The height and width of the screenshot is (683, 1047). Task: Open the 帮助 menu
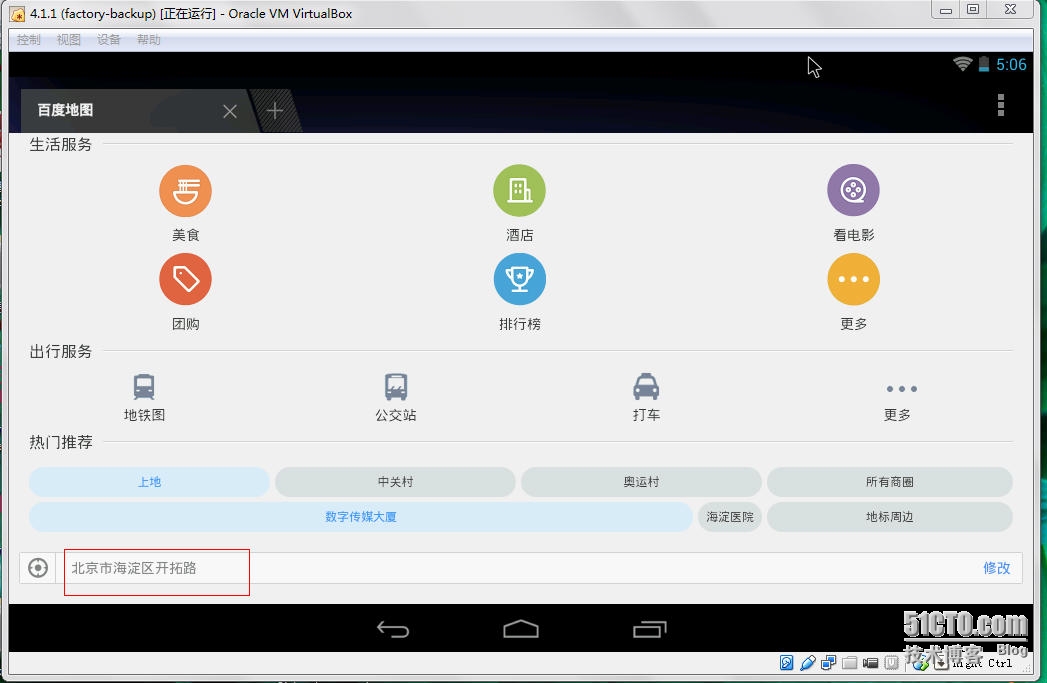pyautogui.click(x=149, y=40)
